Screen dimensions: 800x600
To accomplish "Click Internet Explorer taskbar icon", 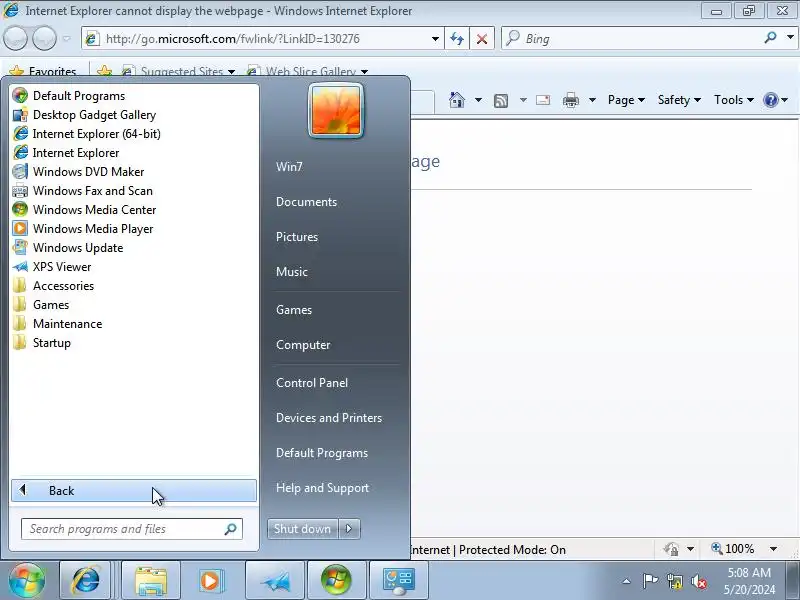I will click(x=85, y=581).
